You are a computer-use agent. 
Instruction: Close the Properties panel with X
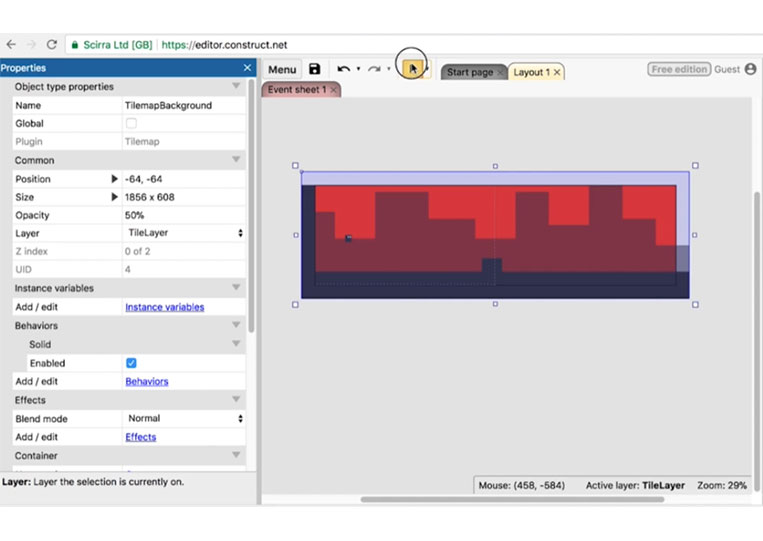coord(247,68)
